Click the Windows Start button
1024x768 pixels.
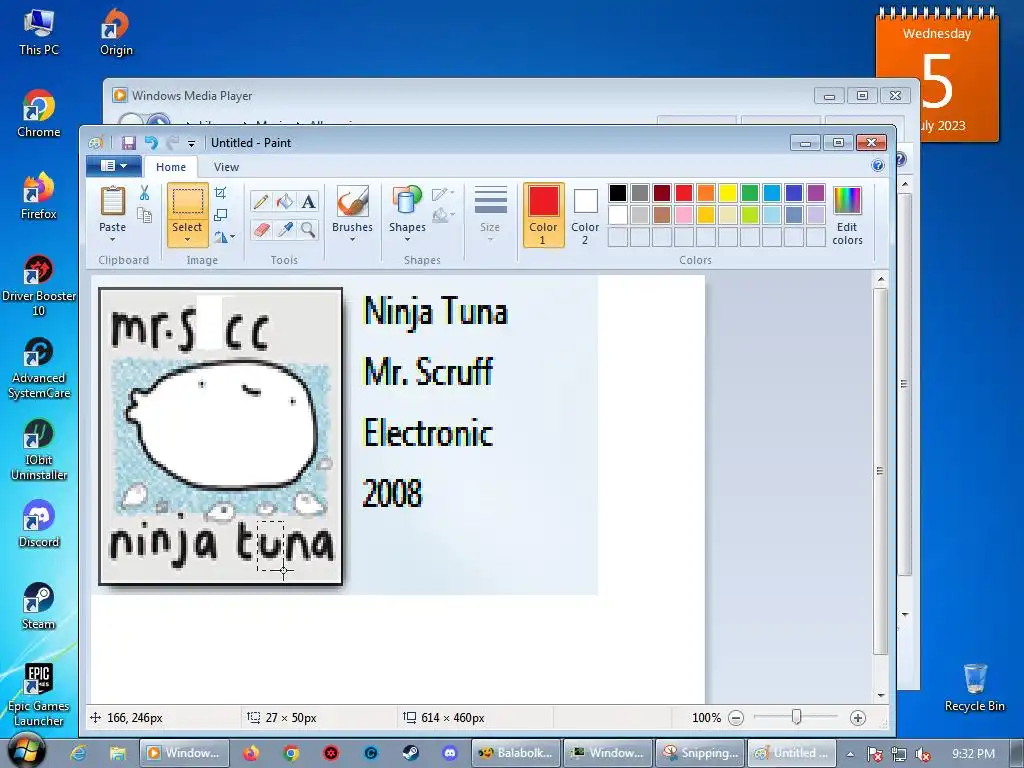coord(26,751)
